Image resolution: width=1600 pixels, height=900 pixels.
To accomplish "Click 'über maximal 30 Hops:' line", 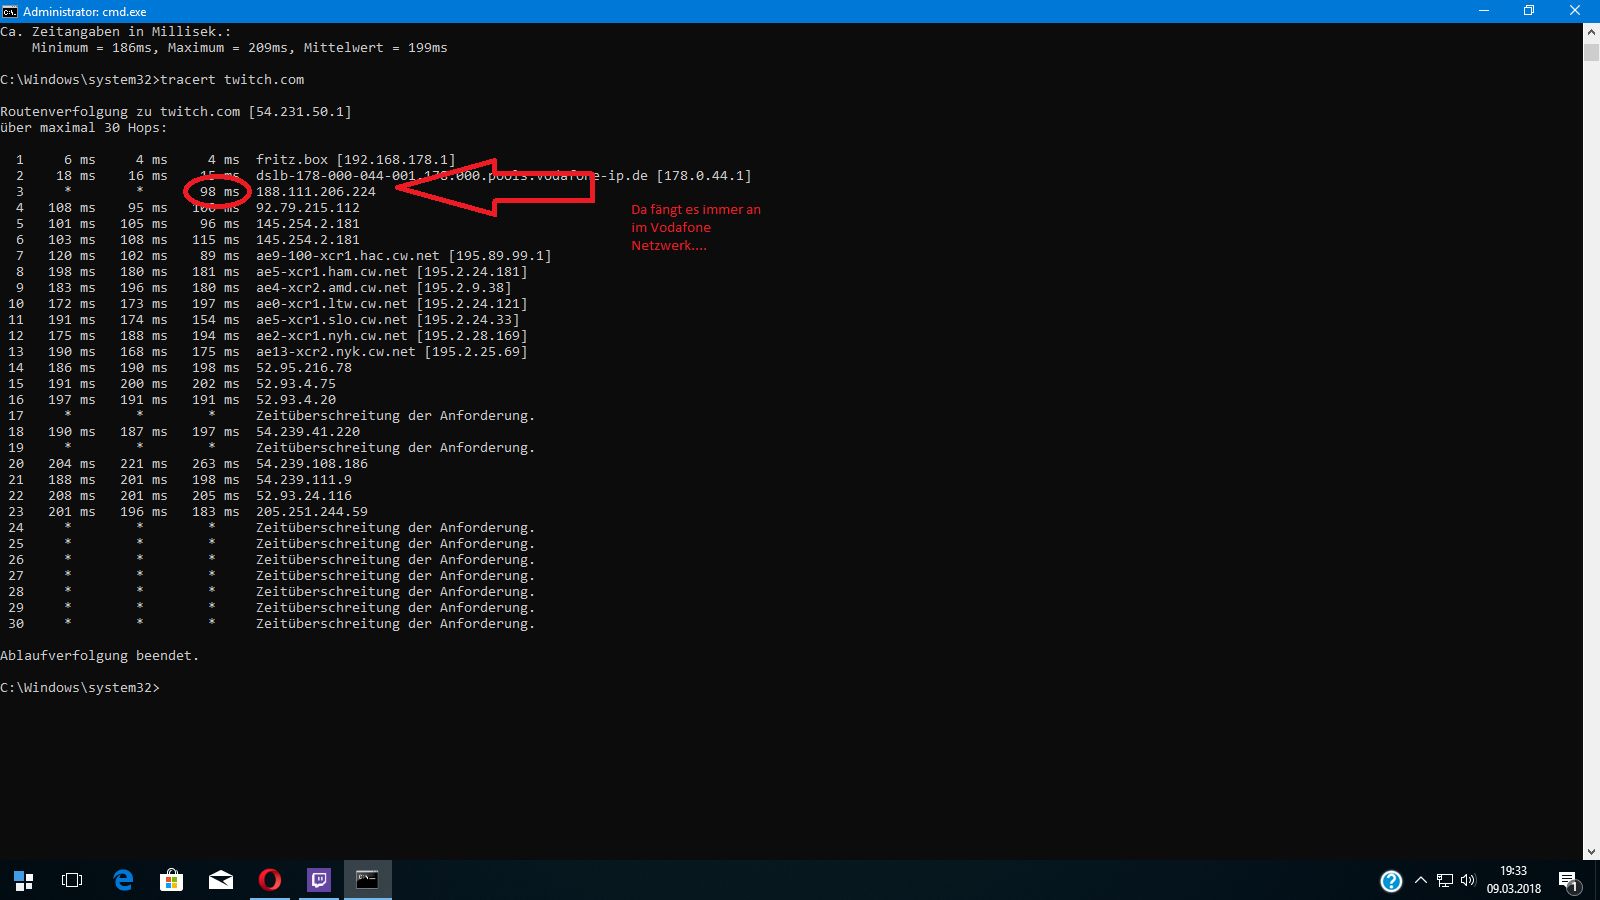I will tap(84, 128).
